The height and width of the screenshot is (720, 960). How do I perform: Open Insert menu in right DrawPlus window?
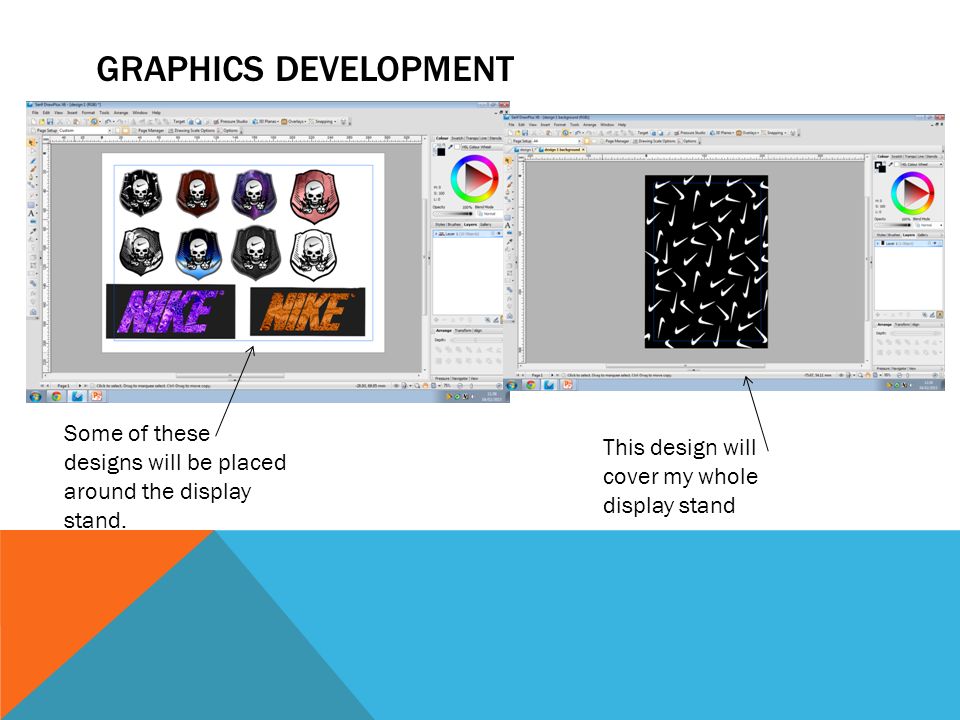click(x=546, y=125)
